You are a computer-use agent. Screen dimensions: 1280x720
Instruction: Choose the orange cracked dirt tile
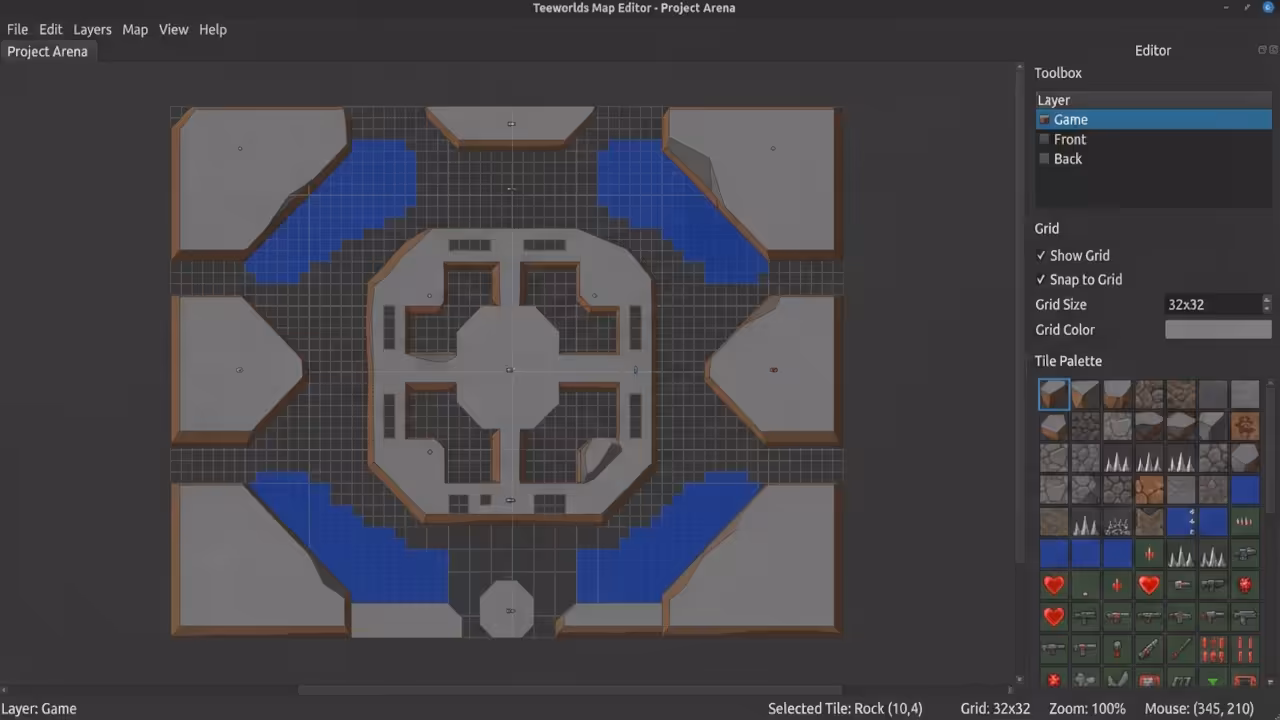(1149, 490)
